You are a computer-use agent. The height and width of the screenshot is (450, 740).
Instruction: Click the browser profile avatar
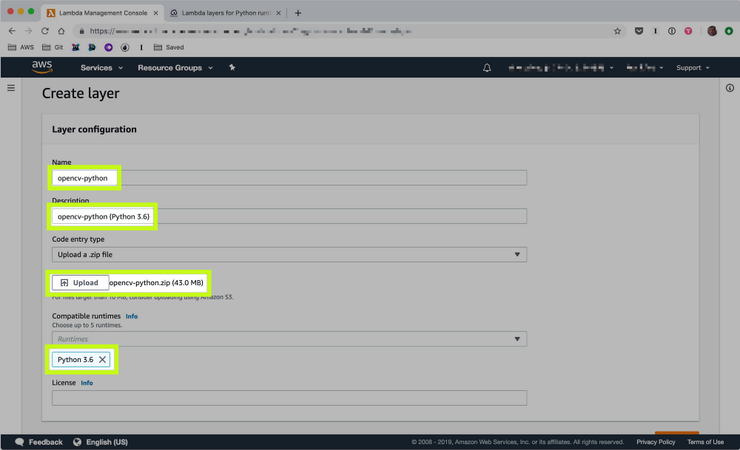[x=712, y=31]
